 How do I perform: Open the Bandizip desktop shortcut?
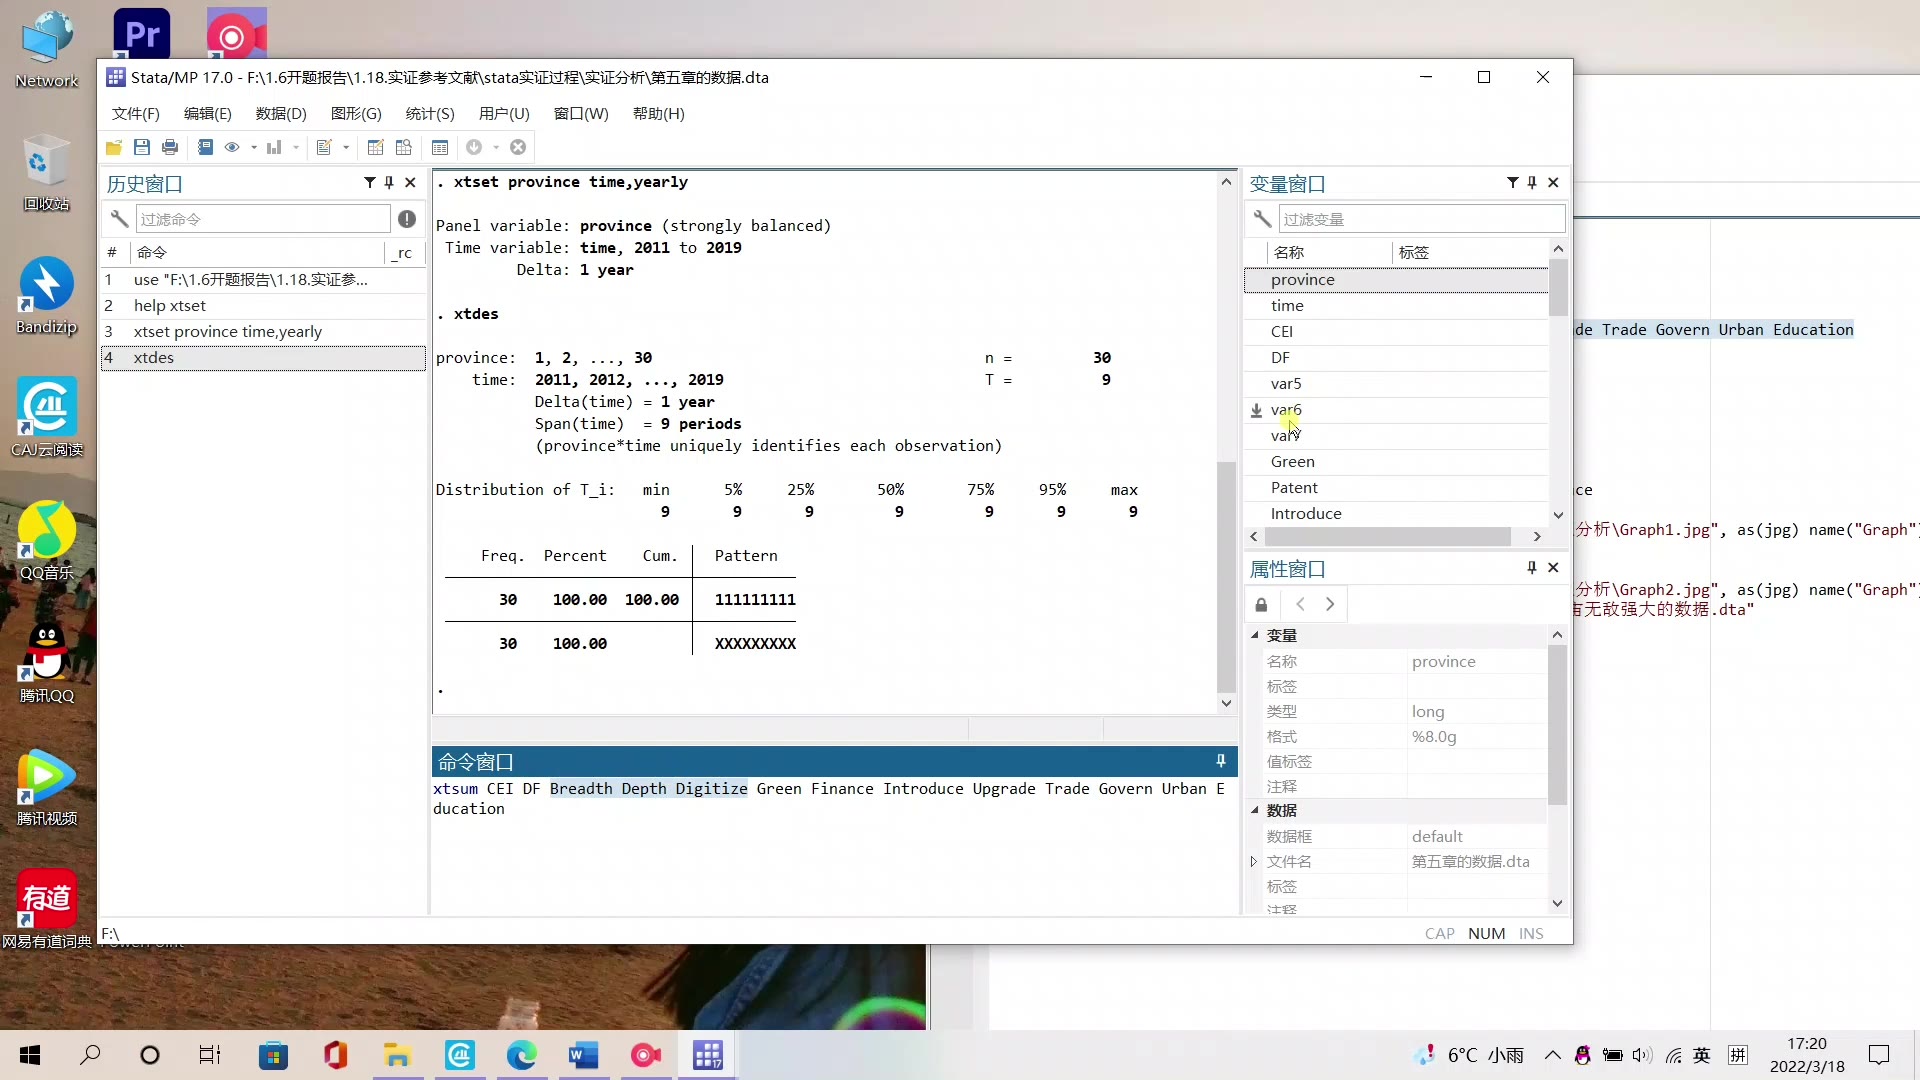(x=47, y=296)
